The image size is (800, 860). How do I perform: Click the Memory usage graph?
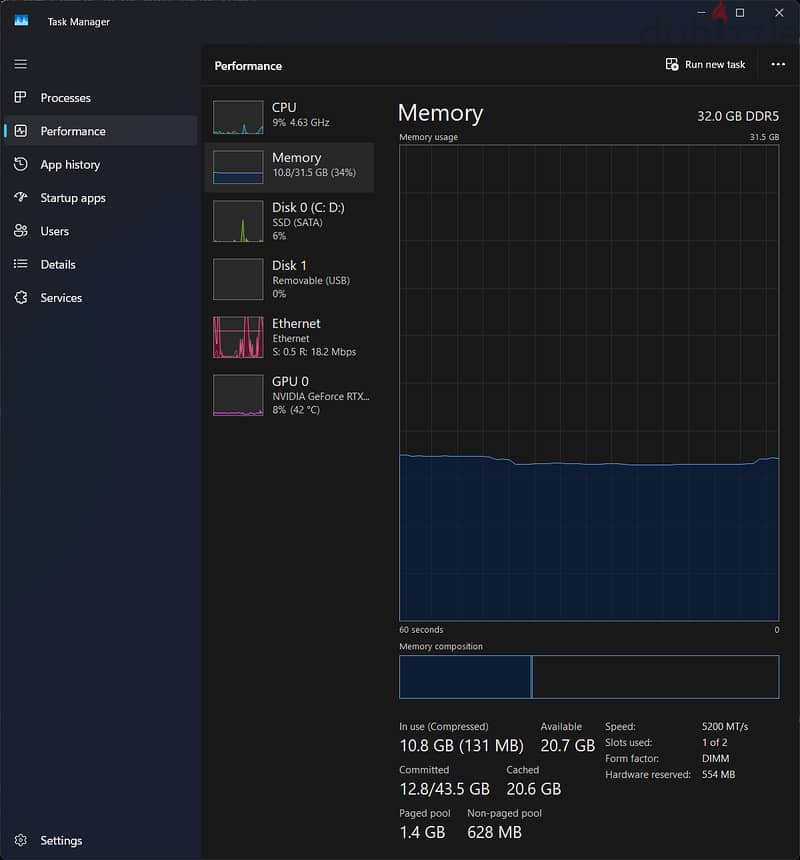[589, 383]
